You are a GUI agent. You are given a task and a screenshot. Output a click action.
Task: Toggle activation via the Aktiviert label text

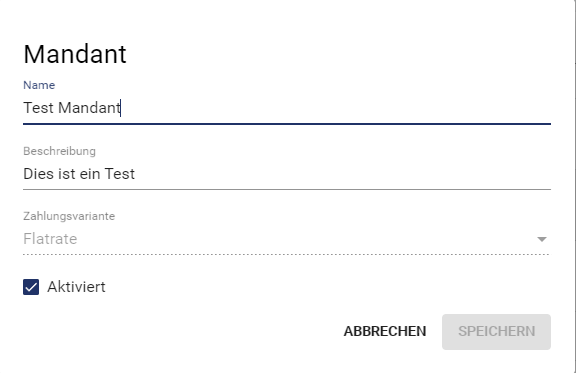click(x=76, y=287)
